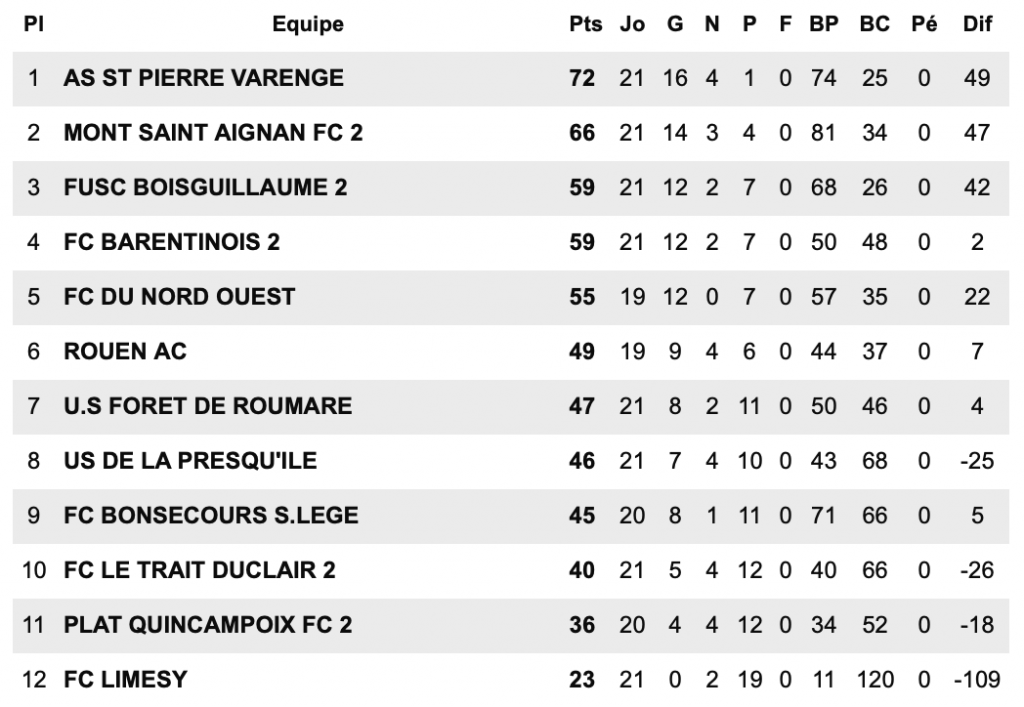Viewport: 1024px width, 707px height.
Task: Open FC BONSECOURS S.LEGE team
Action: (211, 516)
